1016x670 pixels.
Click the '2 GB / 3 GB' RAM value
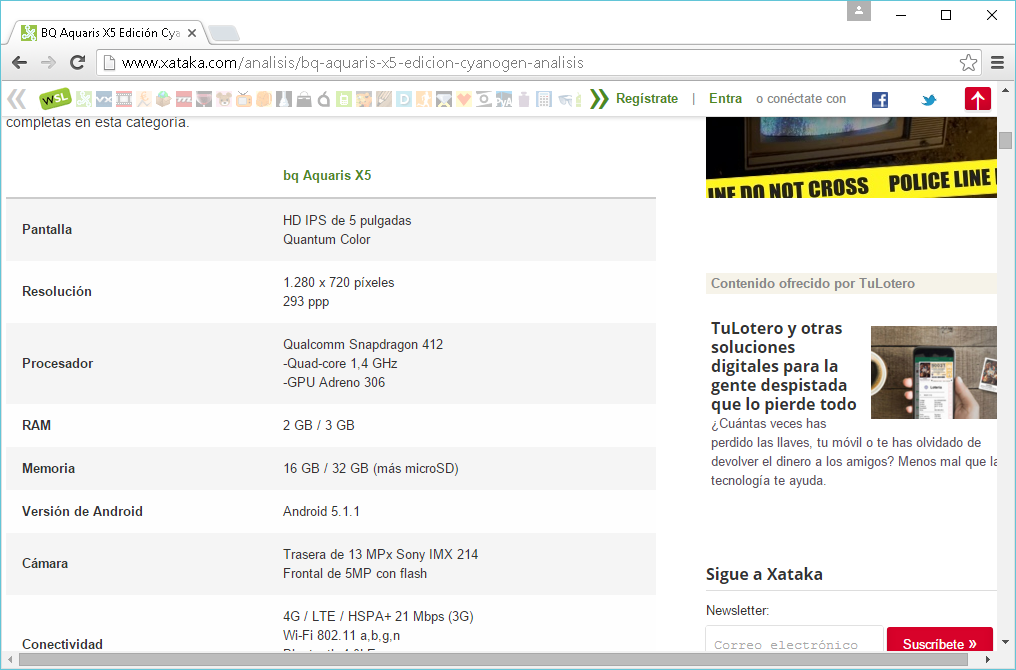319,426
